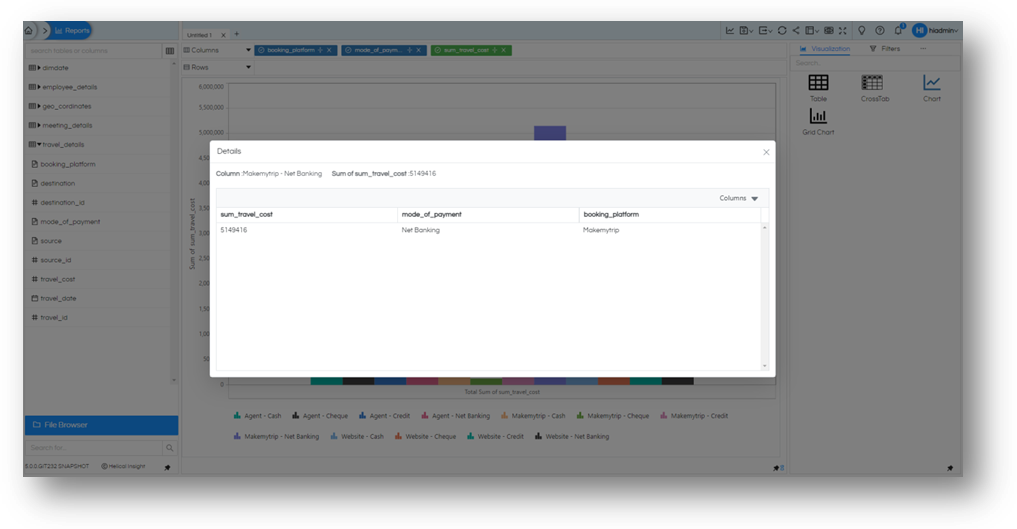Open the File Browser panel
This screenshot has width=1017, height=529.
click(101, 425)
